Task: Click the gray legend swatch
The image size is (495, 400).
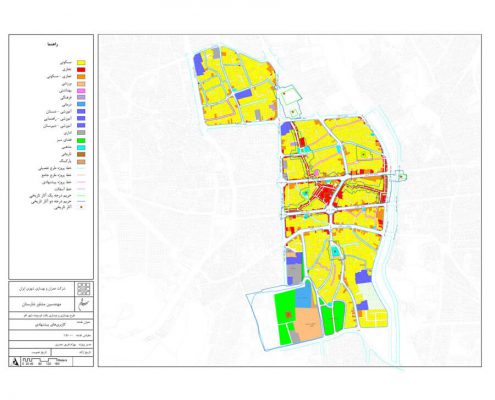Action: click(x=81, y=133)
